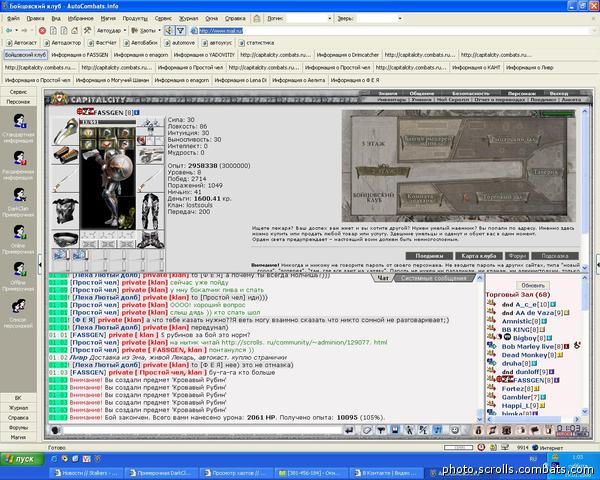This screenshot has height=480, width=600.
Task: Click the send message arrow icon in chat bar
Action: [349, 430]
